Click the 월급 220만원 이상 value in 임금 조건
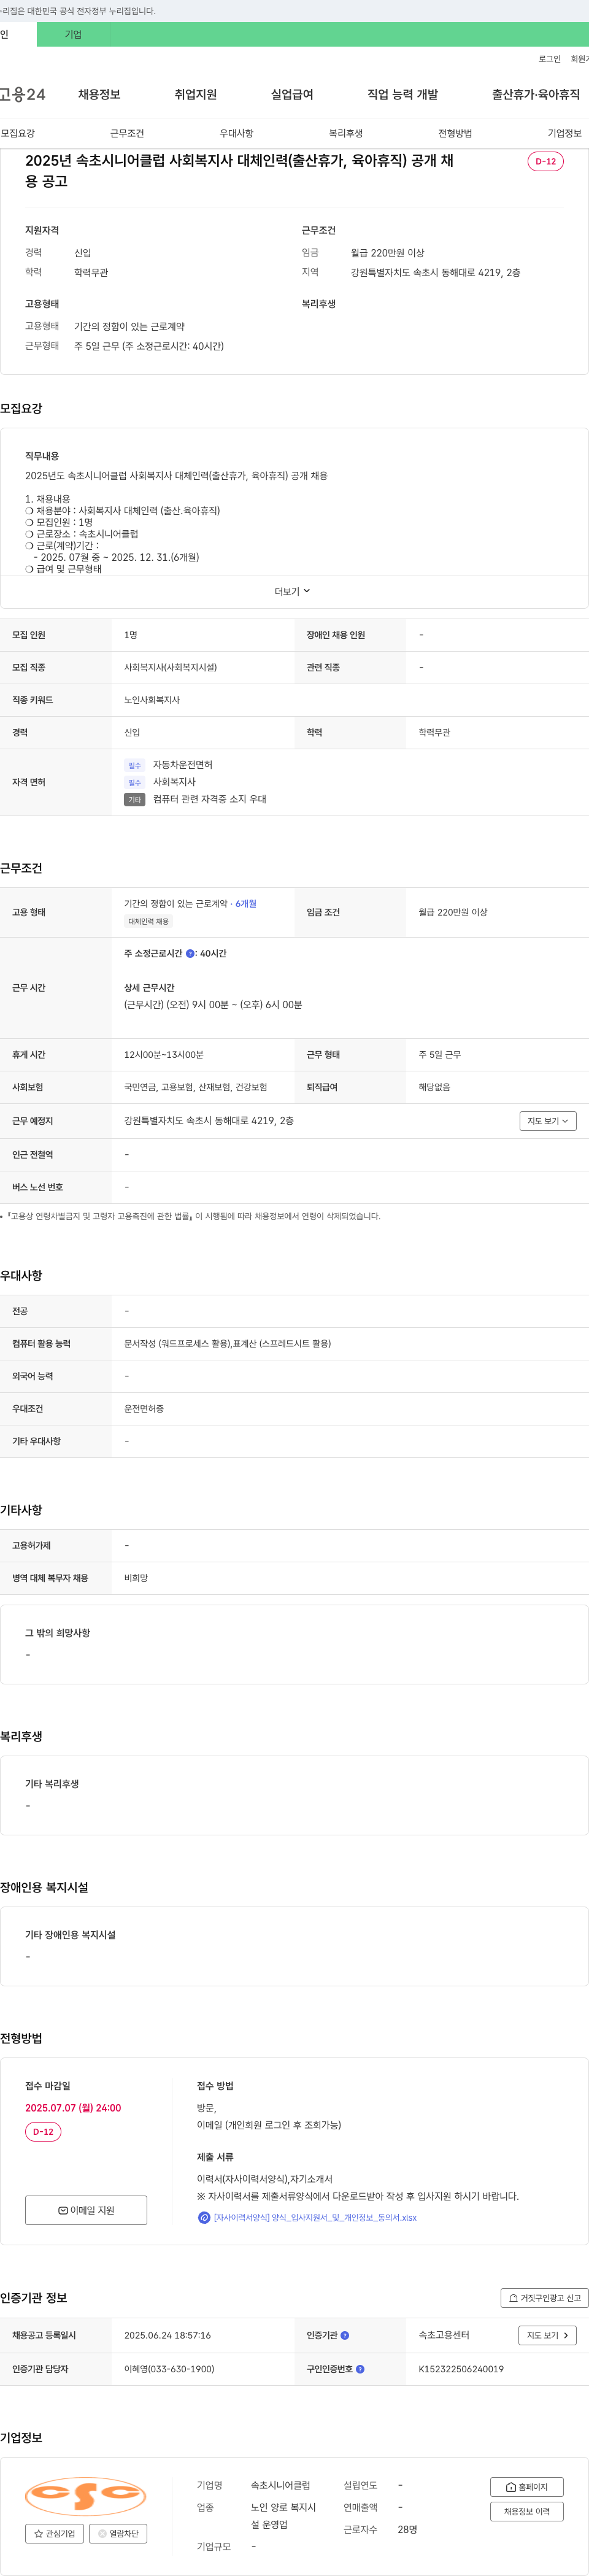The height and width of the screenshot is (2576, 589). click(x=453, y=912)
